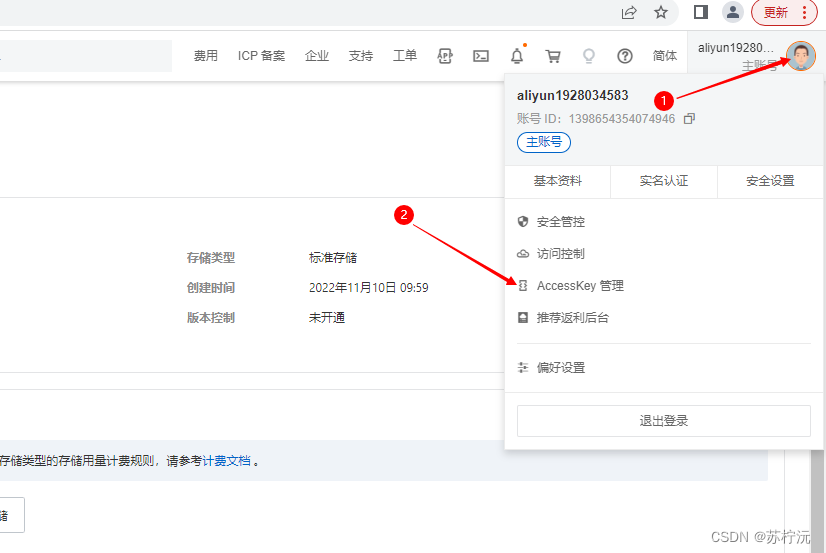Click the shield icon beside 安全管控
826x553 pixels.
click(x=523, y=222)
